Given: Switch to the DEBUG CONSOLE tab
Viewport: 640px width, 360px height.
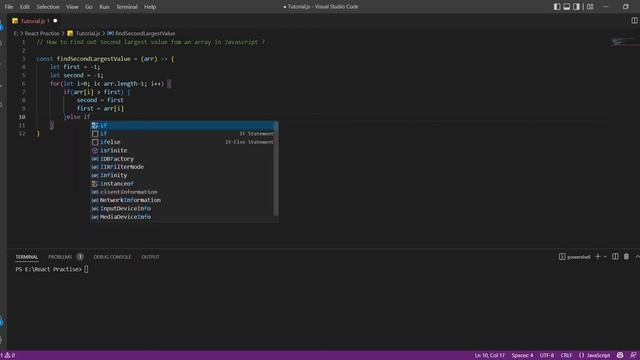Looking at the screenshot, I should point(112,257).
